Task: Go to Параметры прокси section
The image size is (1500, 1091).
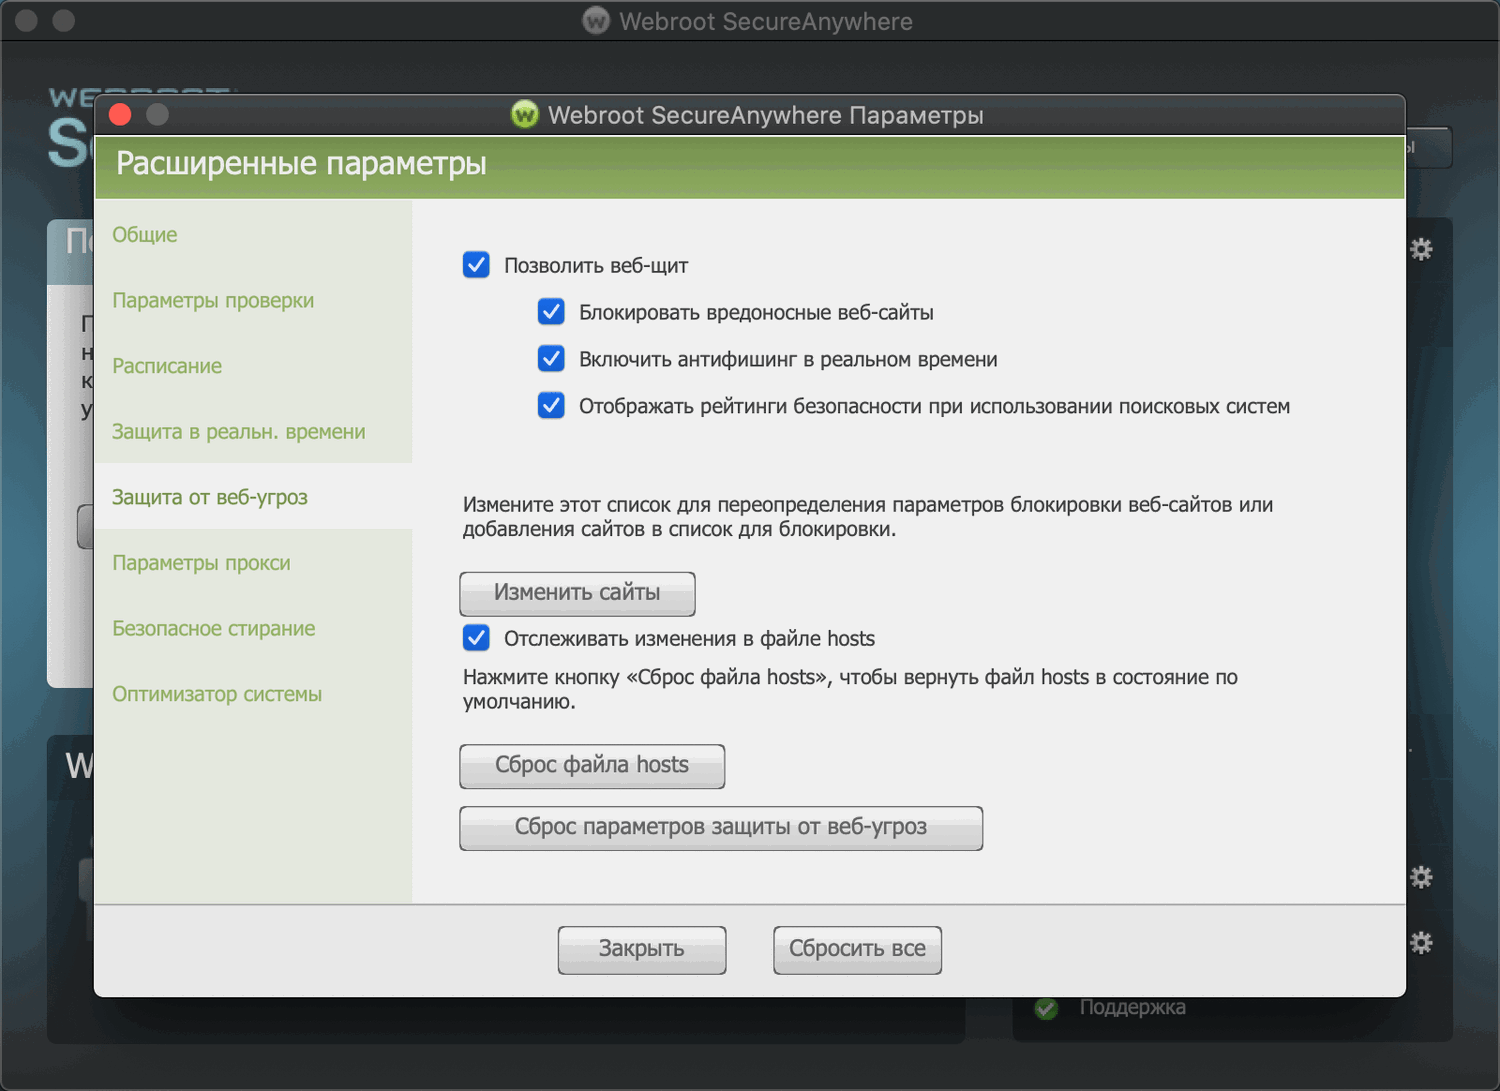Action: 201,563
